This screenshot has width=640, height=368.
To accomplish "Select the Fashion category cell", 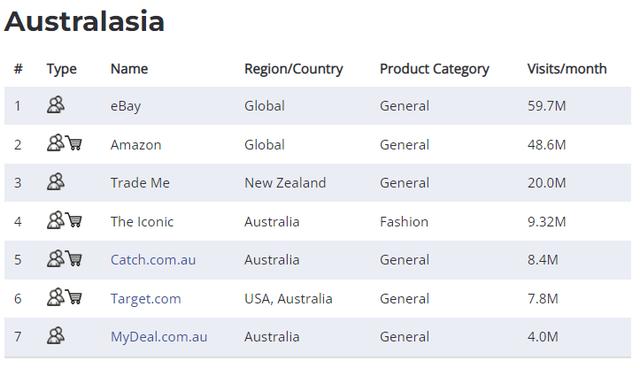I will [404, 222].
